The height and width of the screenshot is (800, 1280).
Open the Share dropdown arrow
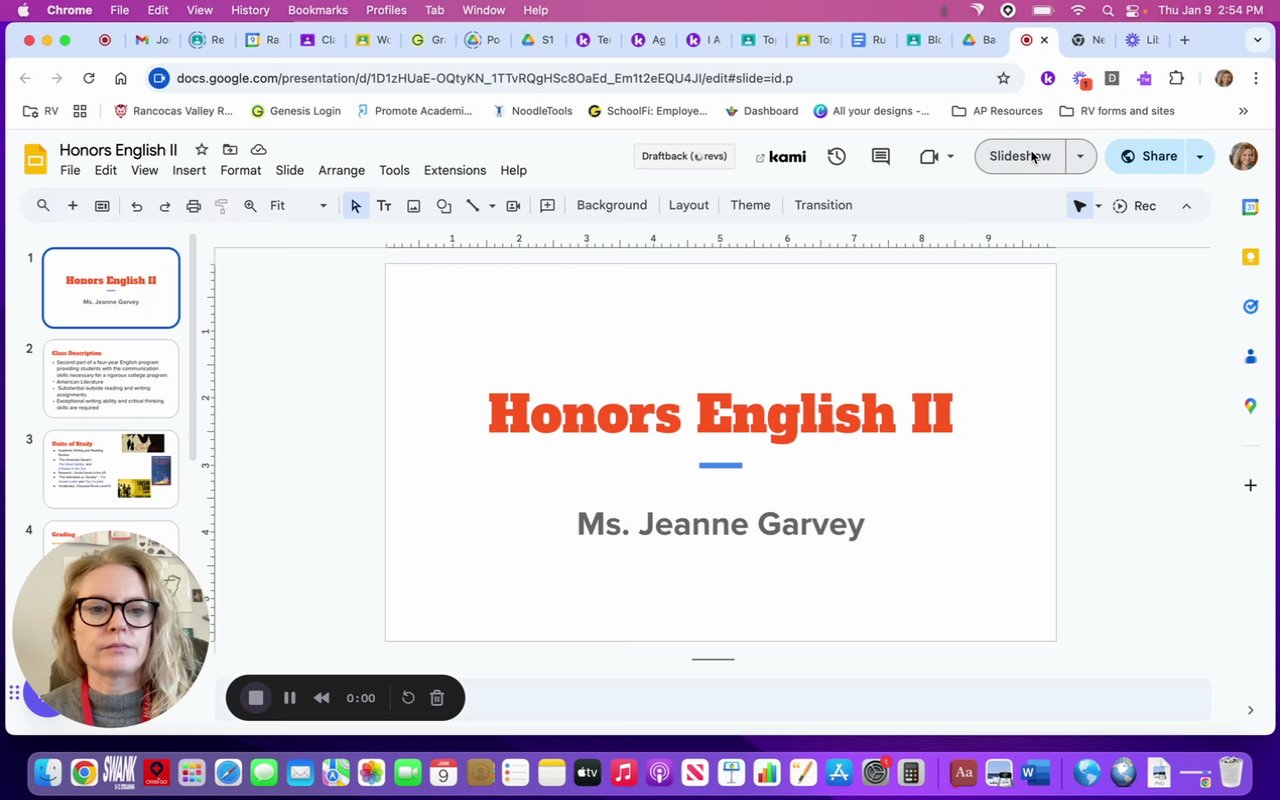[1199, 156]
